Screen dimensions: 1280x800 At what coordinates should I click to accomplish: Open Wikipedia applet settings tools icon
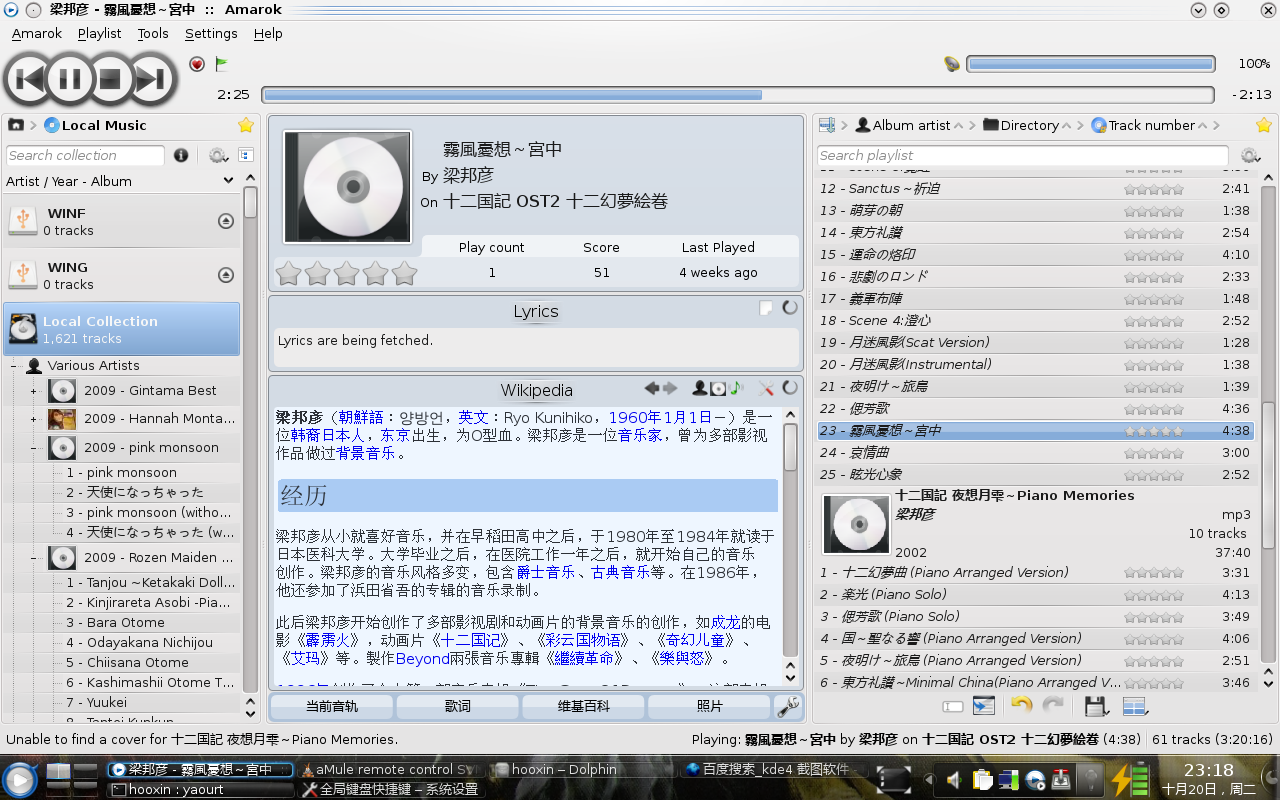coord(766,388)
